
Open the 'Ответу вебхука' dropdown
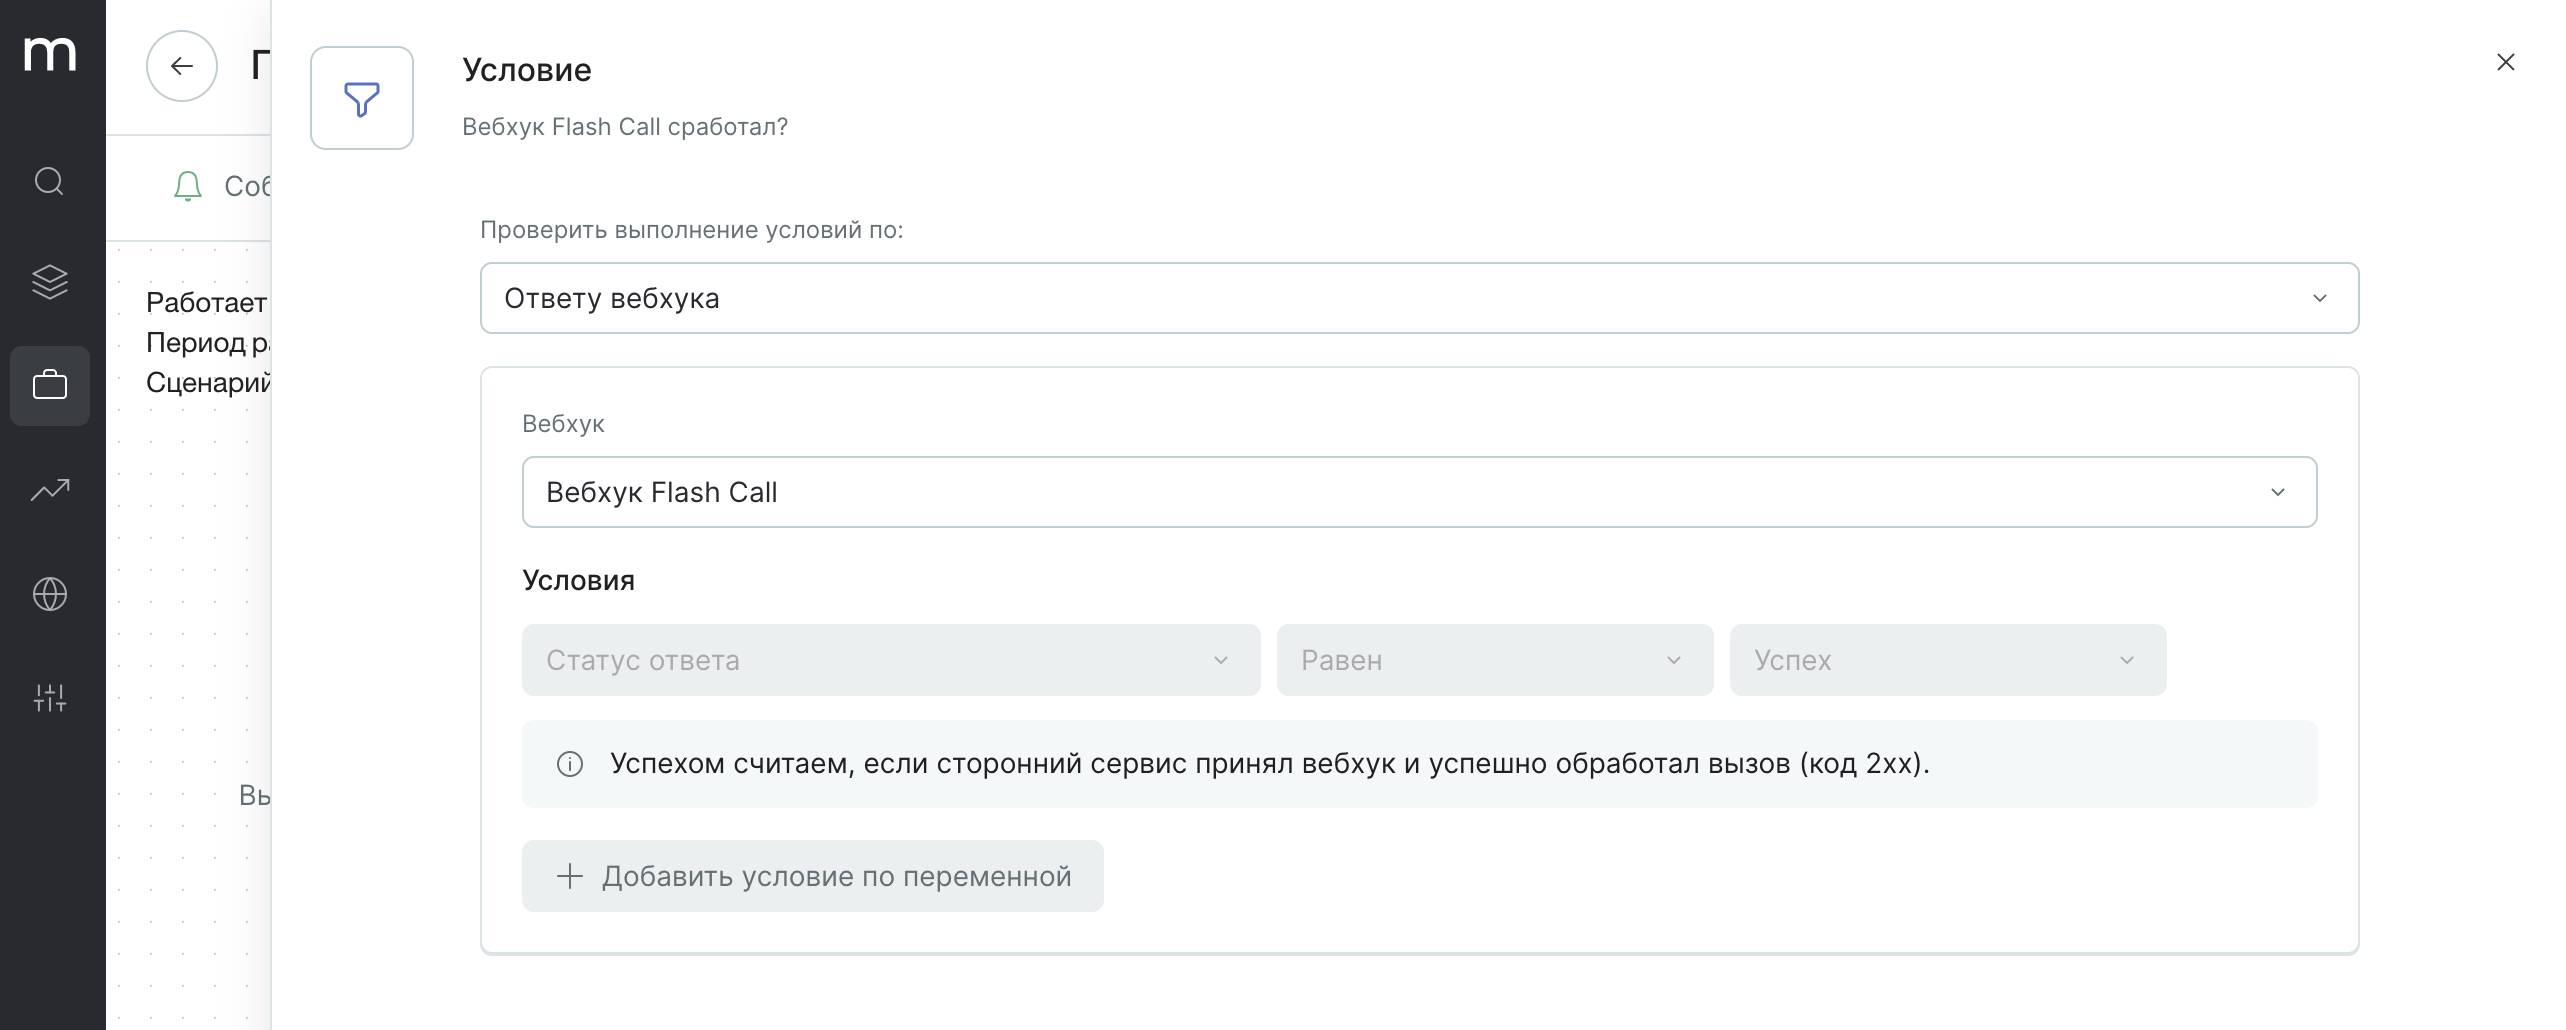[1420, 298]
